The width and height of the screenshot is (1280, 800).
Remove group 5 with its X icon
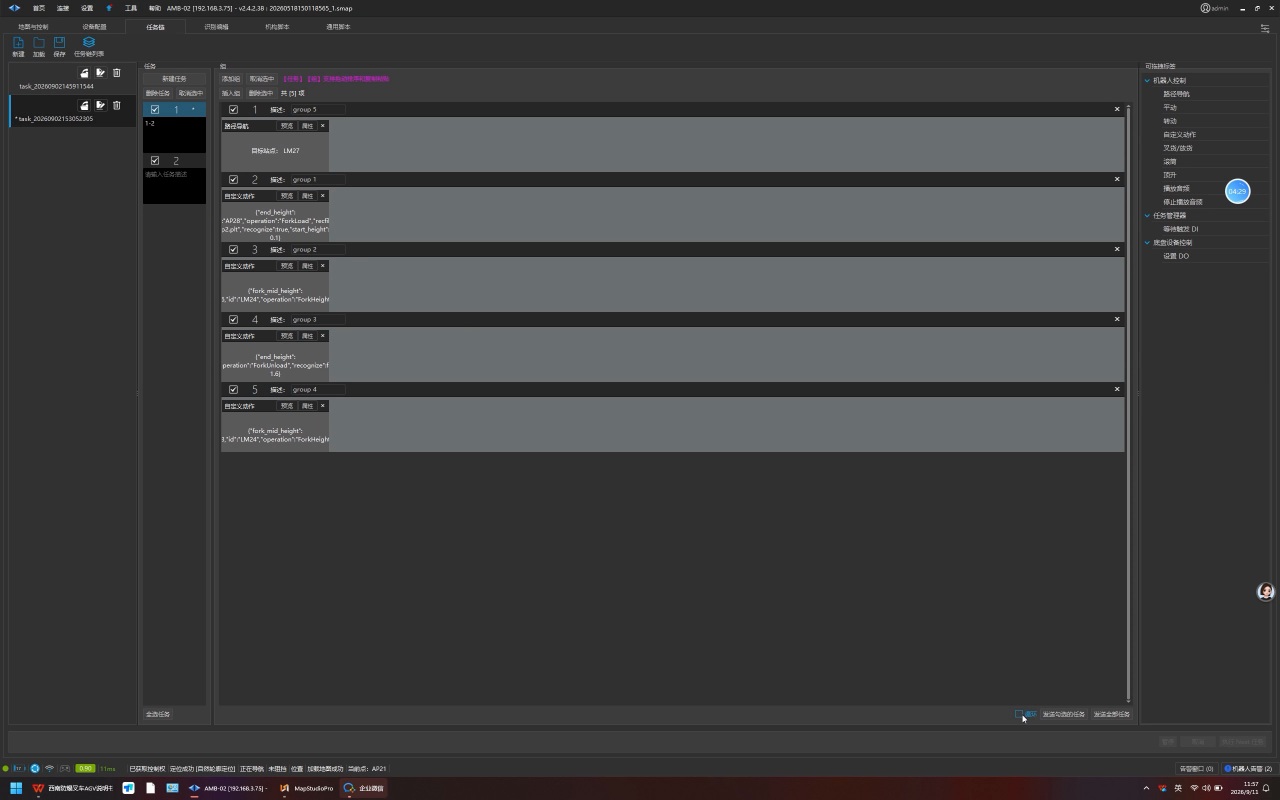pos(1117,109)
